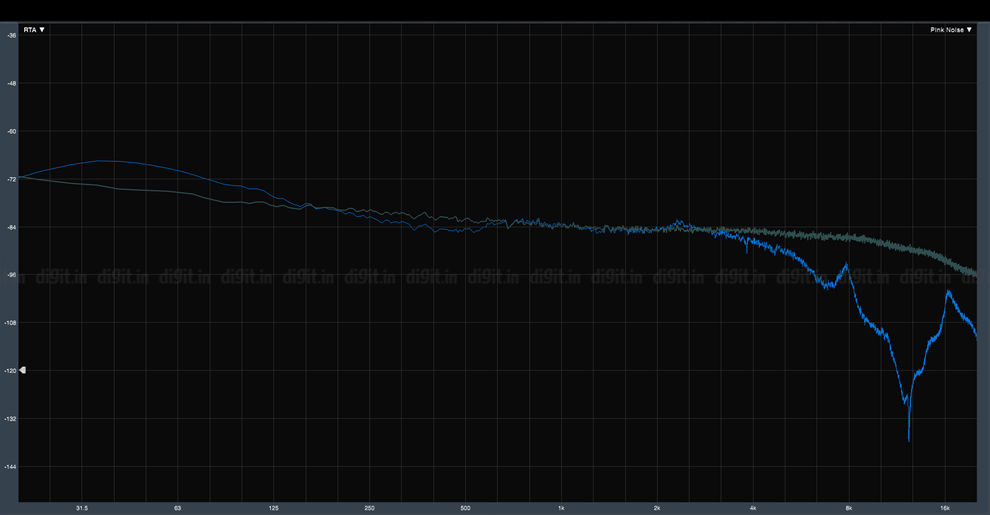Click the white level marker near -120
This screenshot has width=990, height=515.
23,370
